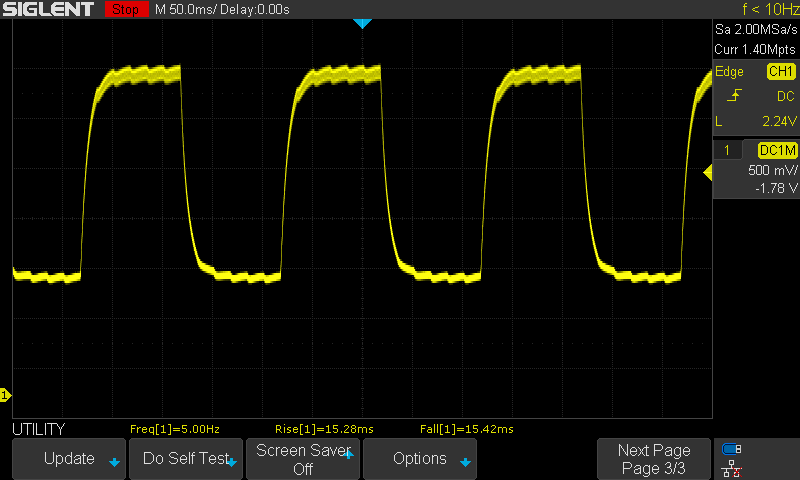
Task: Click the Fall[1]=15.42ms measurement
Action: tap(466, 429)
